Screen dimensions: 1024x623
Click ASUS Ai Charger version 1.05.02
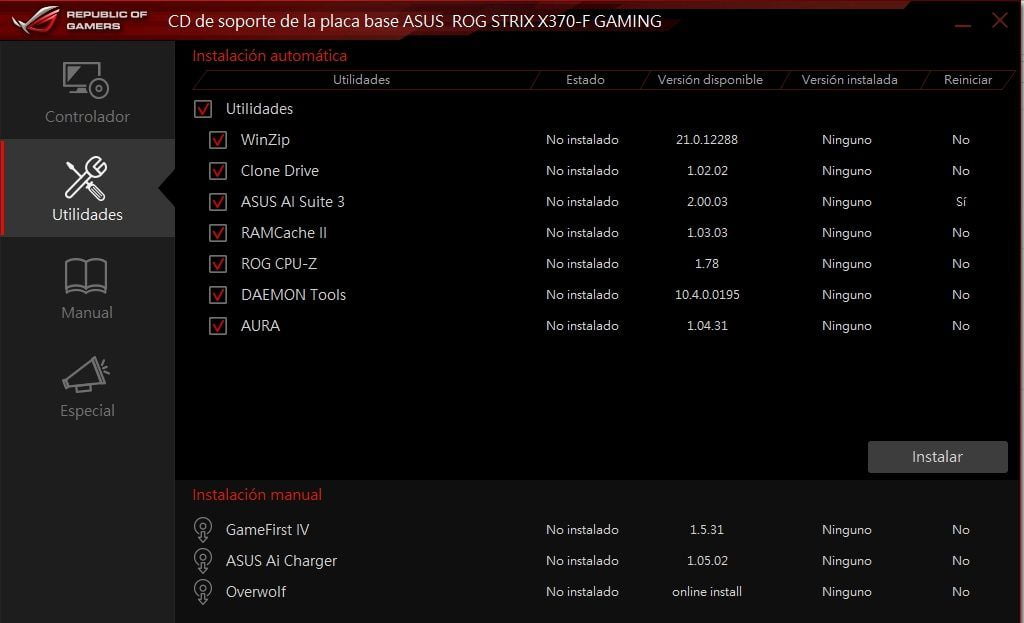pos(707,560)
